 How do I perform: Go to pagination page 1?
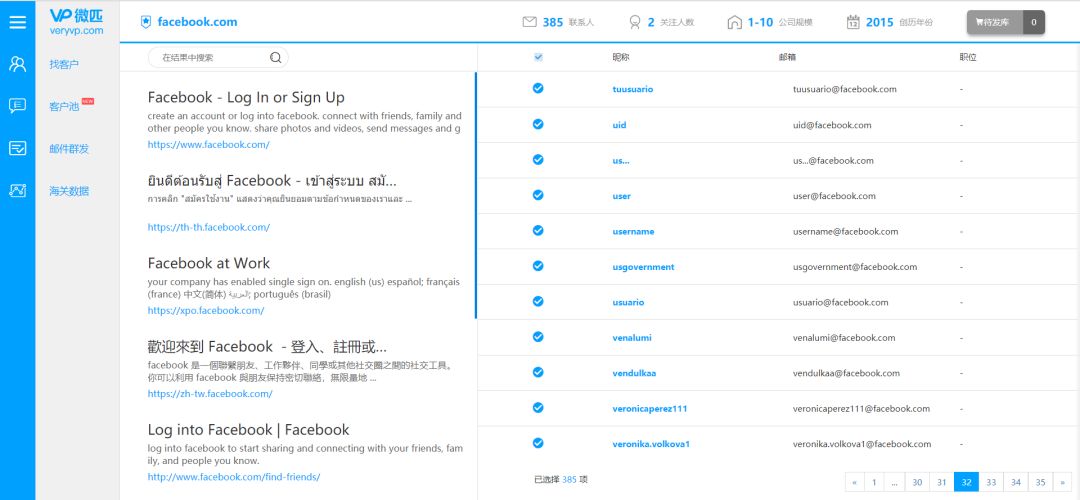click(873, 482)
